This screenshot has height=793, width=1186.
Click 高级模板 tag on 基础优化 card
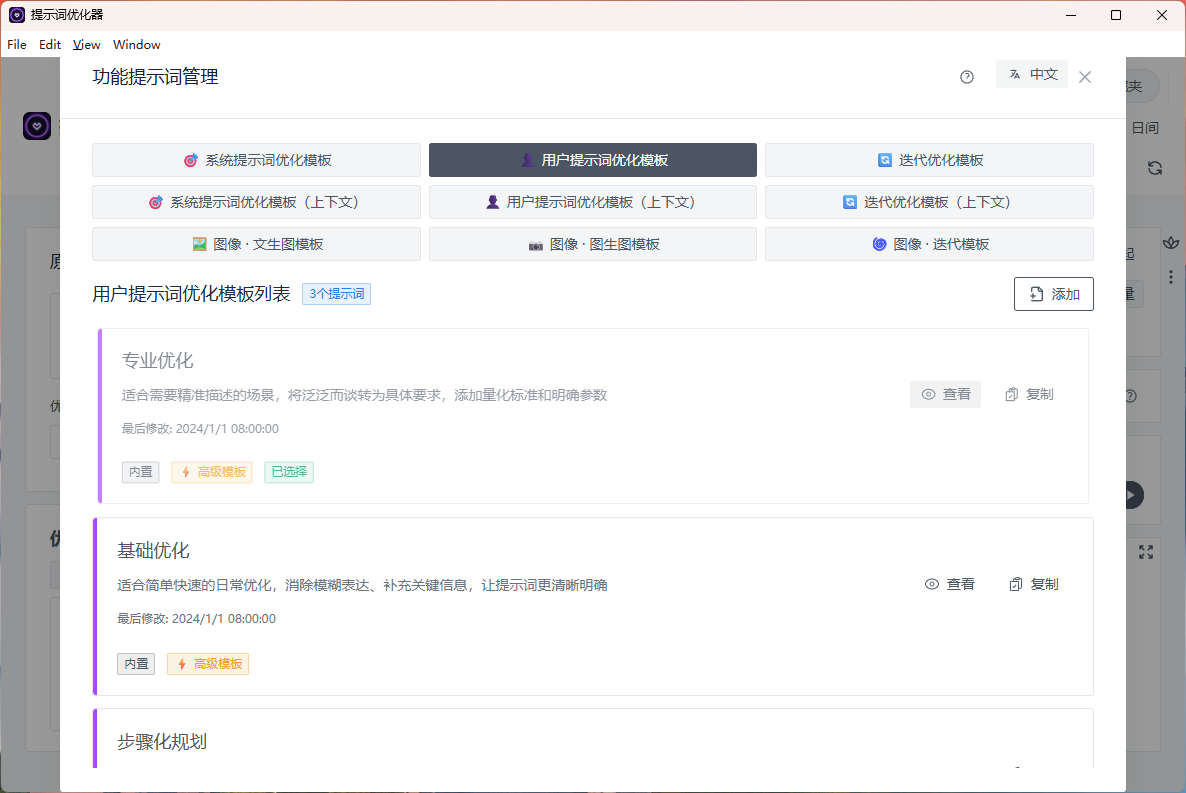tap(208, 664)
